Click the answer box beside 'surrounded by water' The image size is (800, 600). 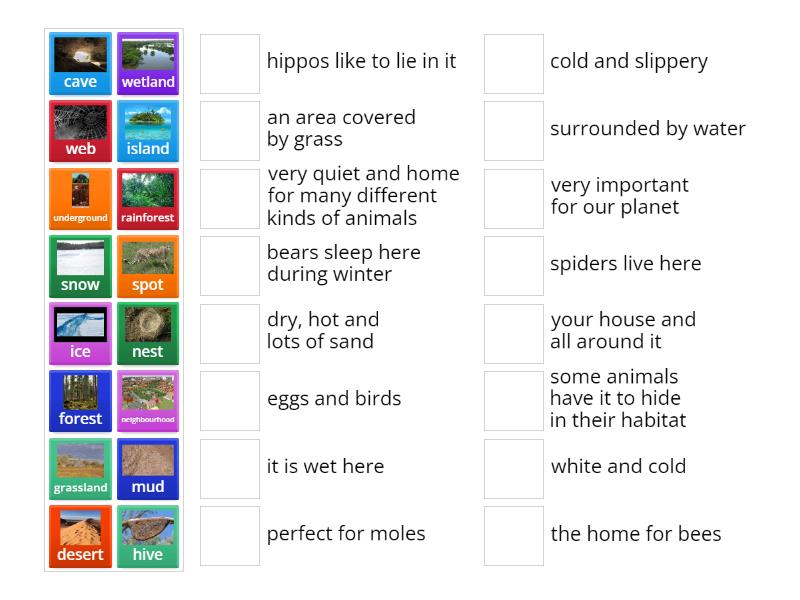pyautogui.click(x=513, y=130)
